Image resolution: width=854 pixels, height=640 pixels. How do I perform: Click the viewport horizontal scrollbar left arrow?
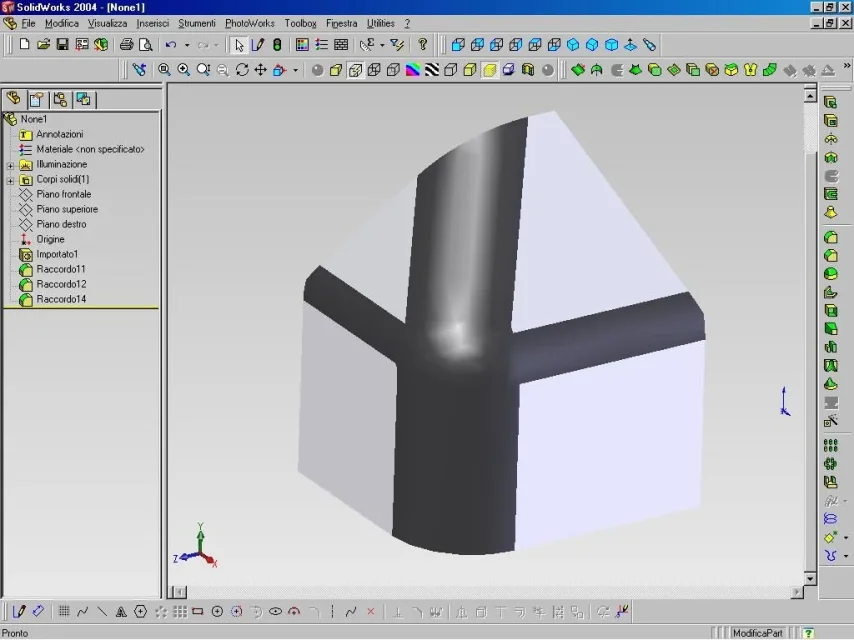point(179,592)
